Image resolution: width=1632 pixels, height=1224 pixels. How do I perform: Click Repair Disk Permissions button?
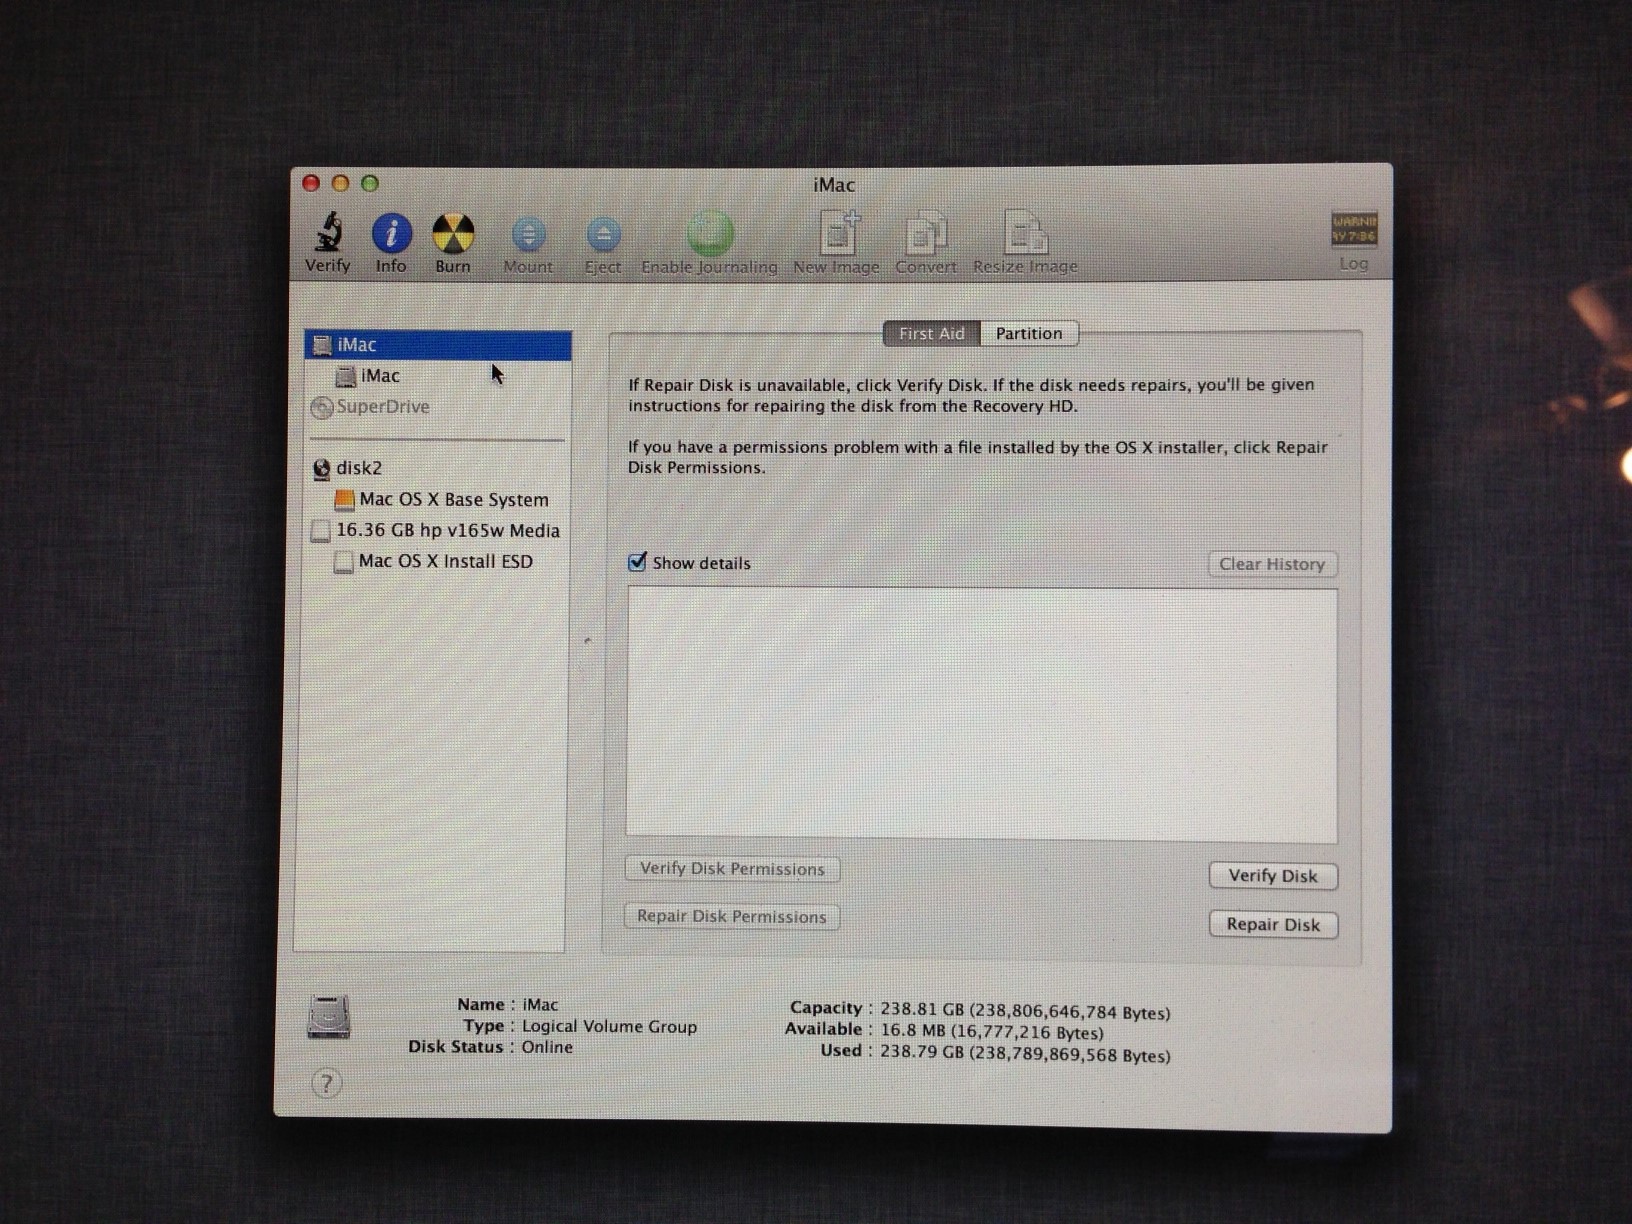coord(732,917)
